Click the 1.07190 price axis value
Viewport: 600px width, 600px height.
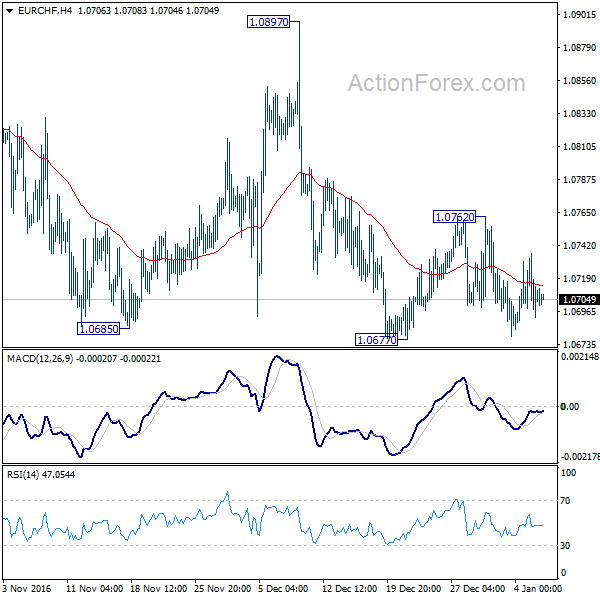click(579, 278)
